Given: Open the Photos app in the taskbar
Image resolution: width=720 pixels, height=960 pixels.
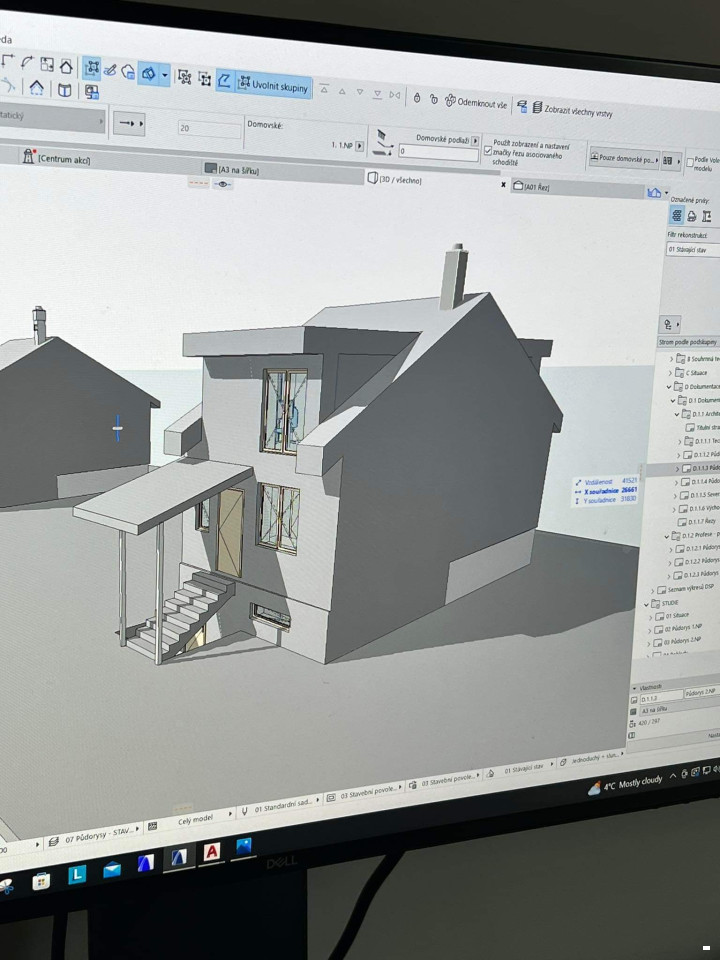Looking at the screenshot, I should 244,846.
